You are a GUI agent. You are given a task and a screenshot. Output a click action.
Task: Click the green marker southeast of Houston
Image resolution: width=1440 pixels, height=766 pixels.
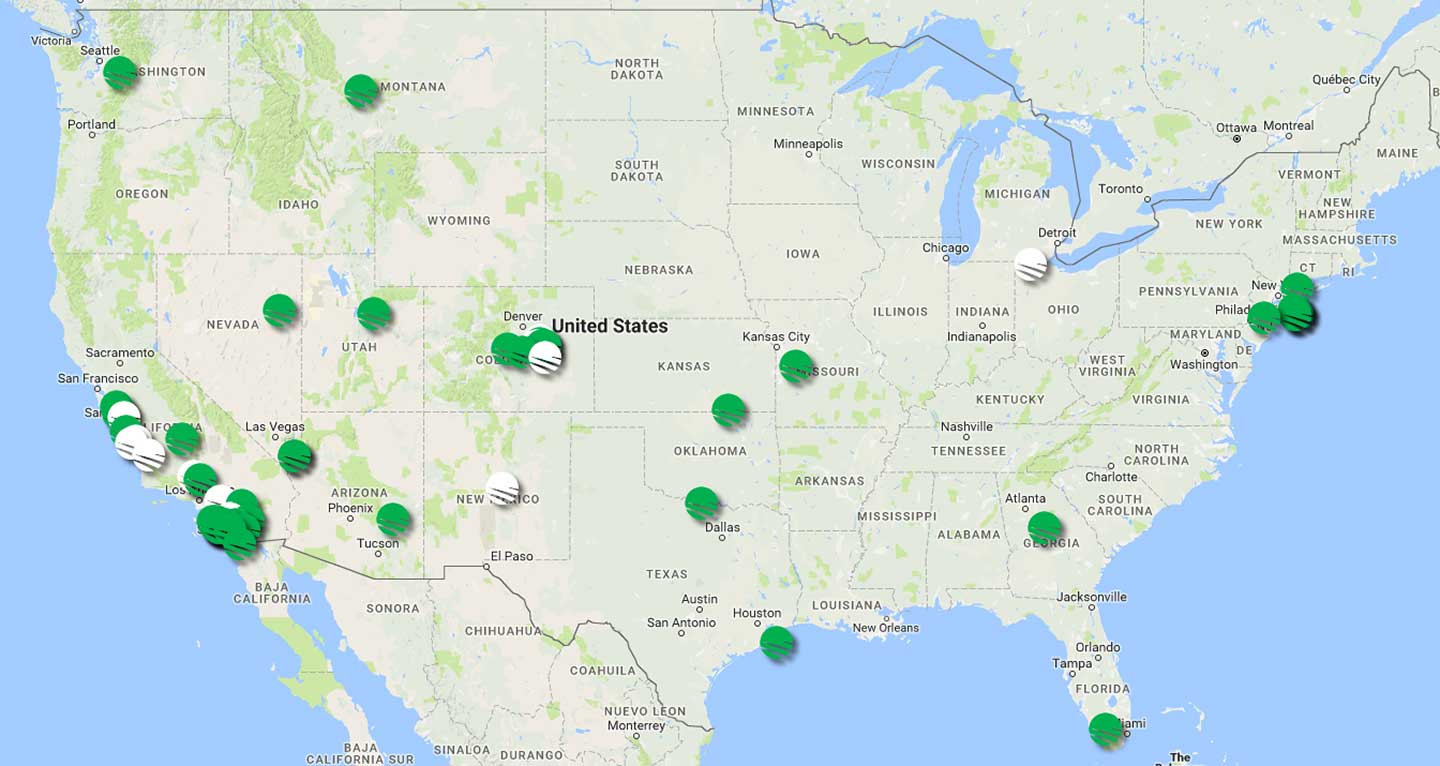pos(776,642)
